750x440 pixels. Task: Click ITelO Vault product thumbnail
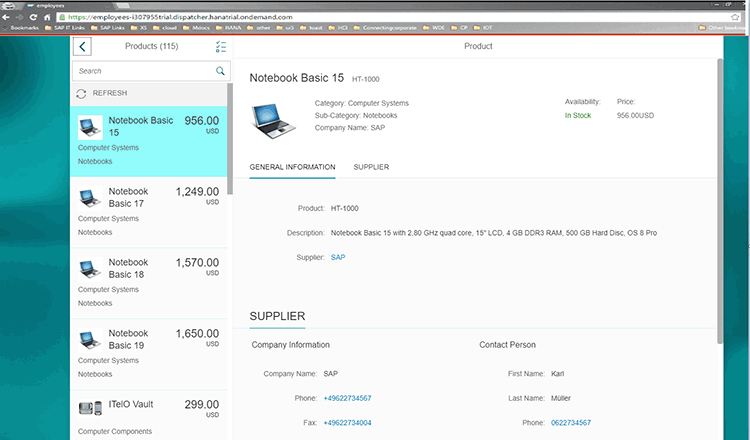[90, 408]
